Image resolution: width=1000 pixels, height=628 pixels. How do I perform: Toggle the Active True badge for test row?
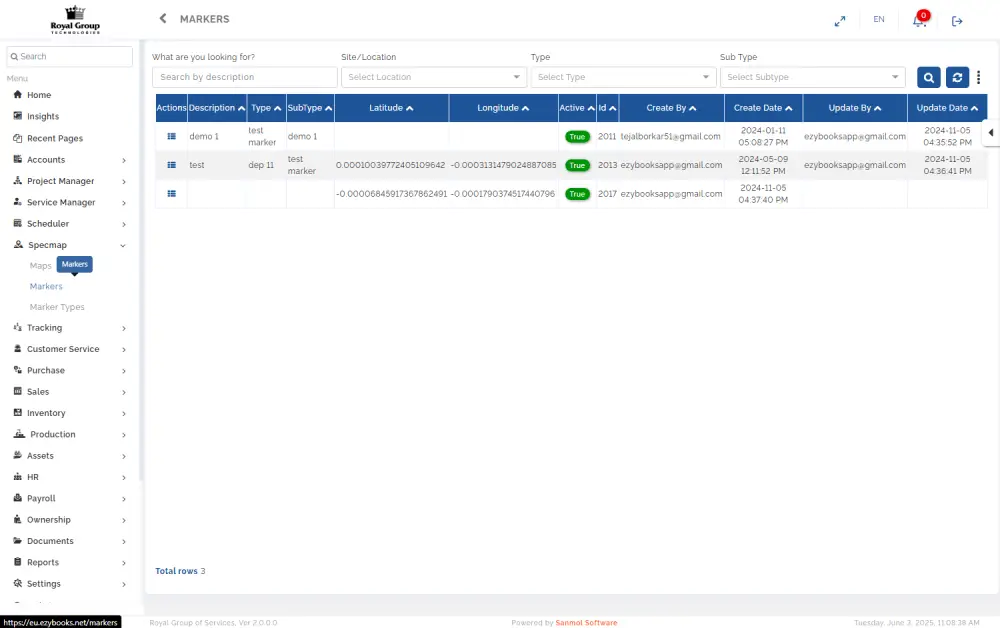point(577,165)
